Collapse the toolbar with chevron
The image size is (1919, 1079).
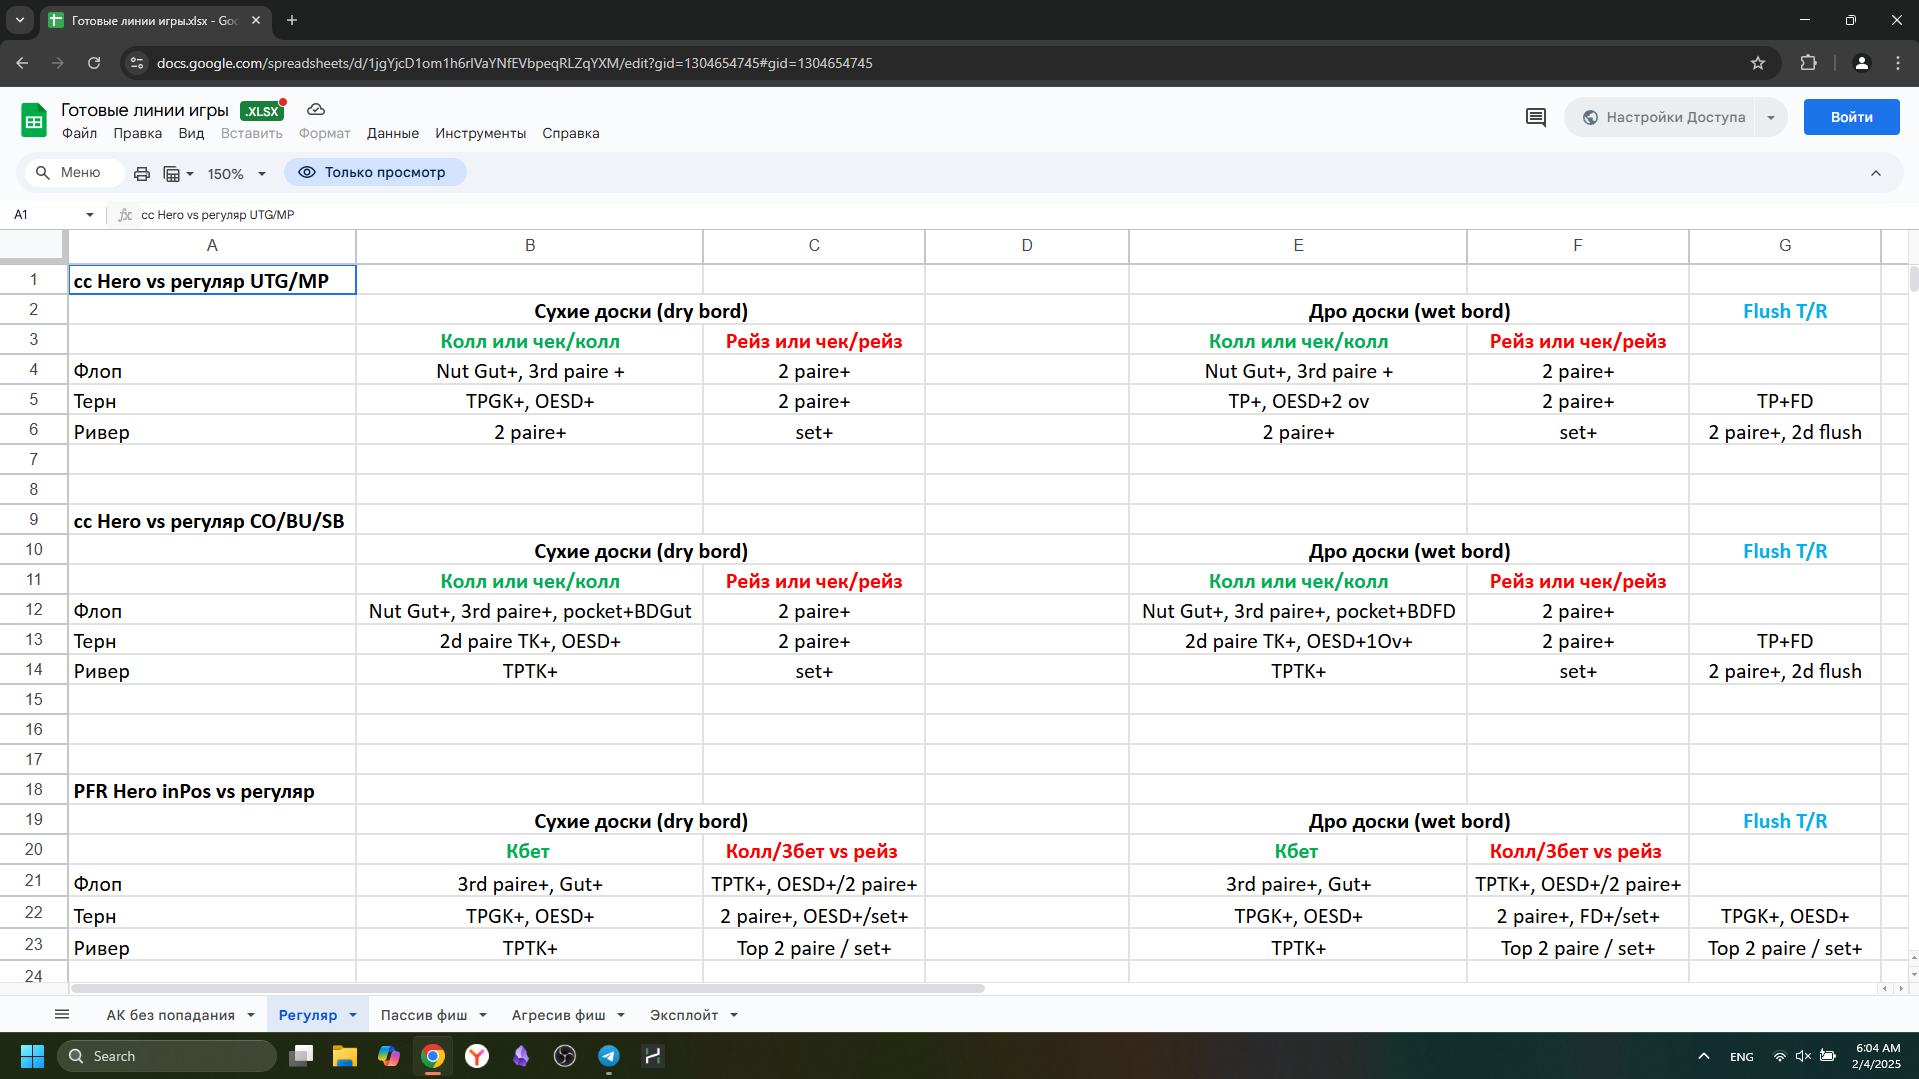pyautogui.click(x=1876, y=174)
